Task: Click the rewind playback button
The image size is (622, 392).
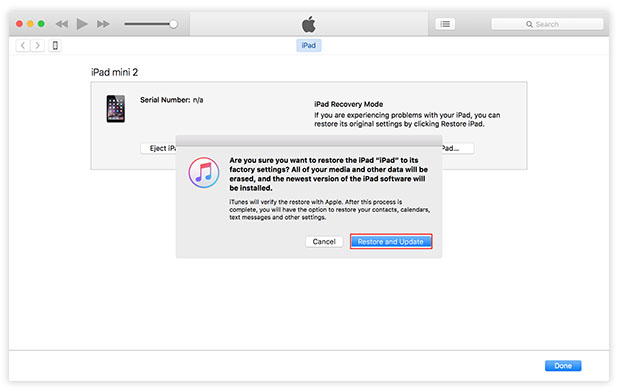Action: point(62,24)
